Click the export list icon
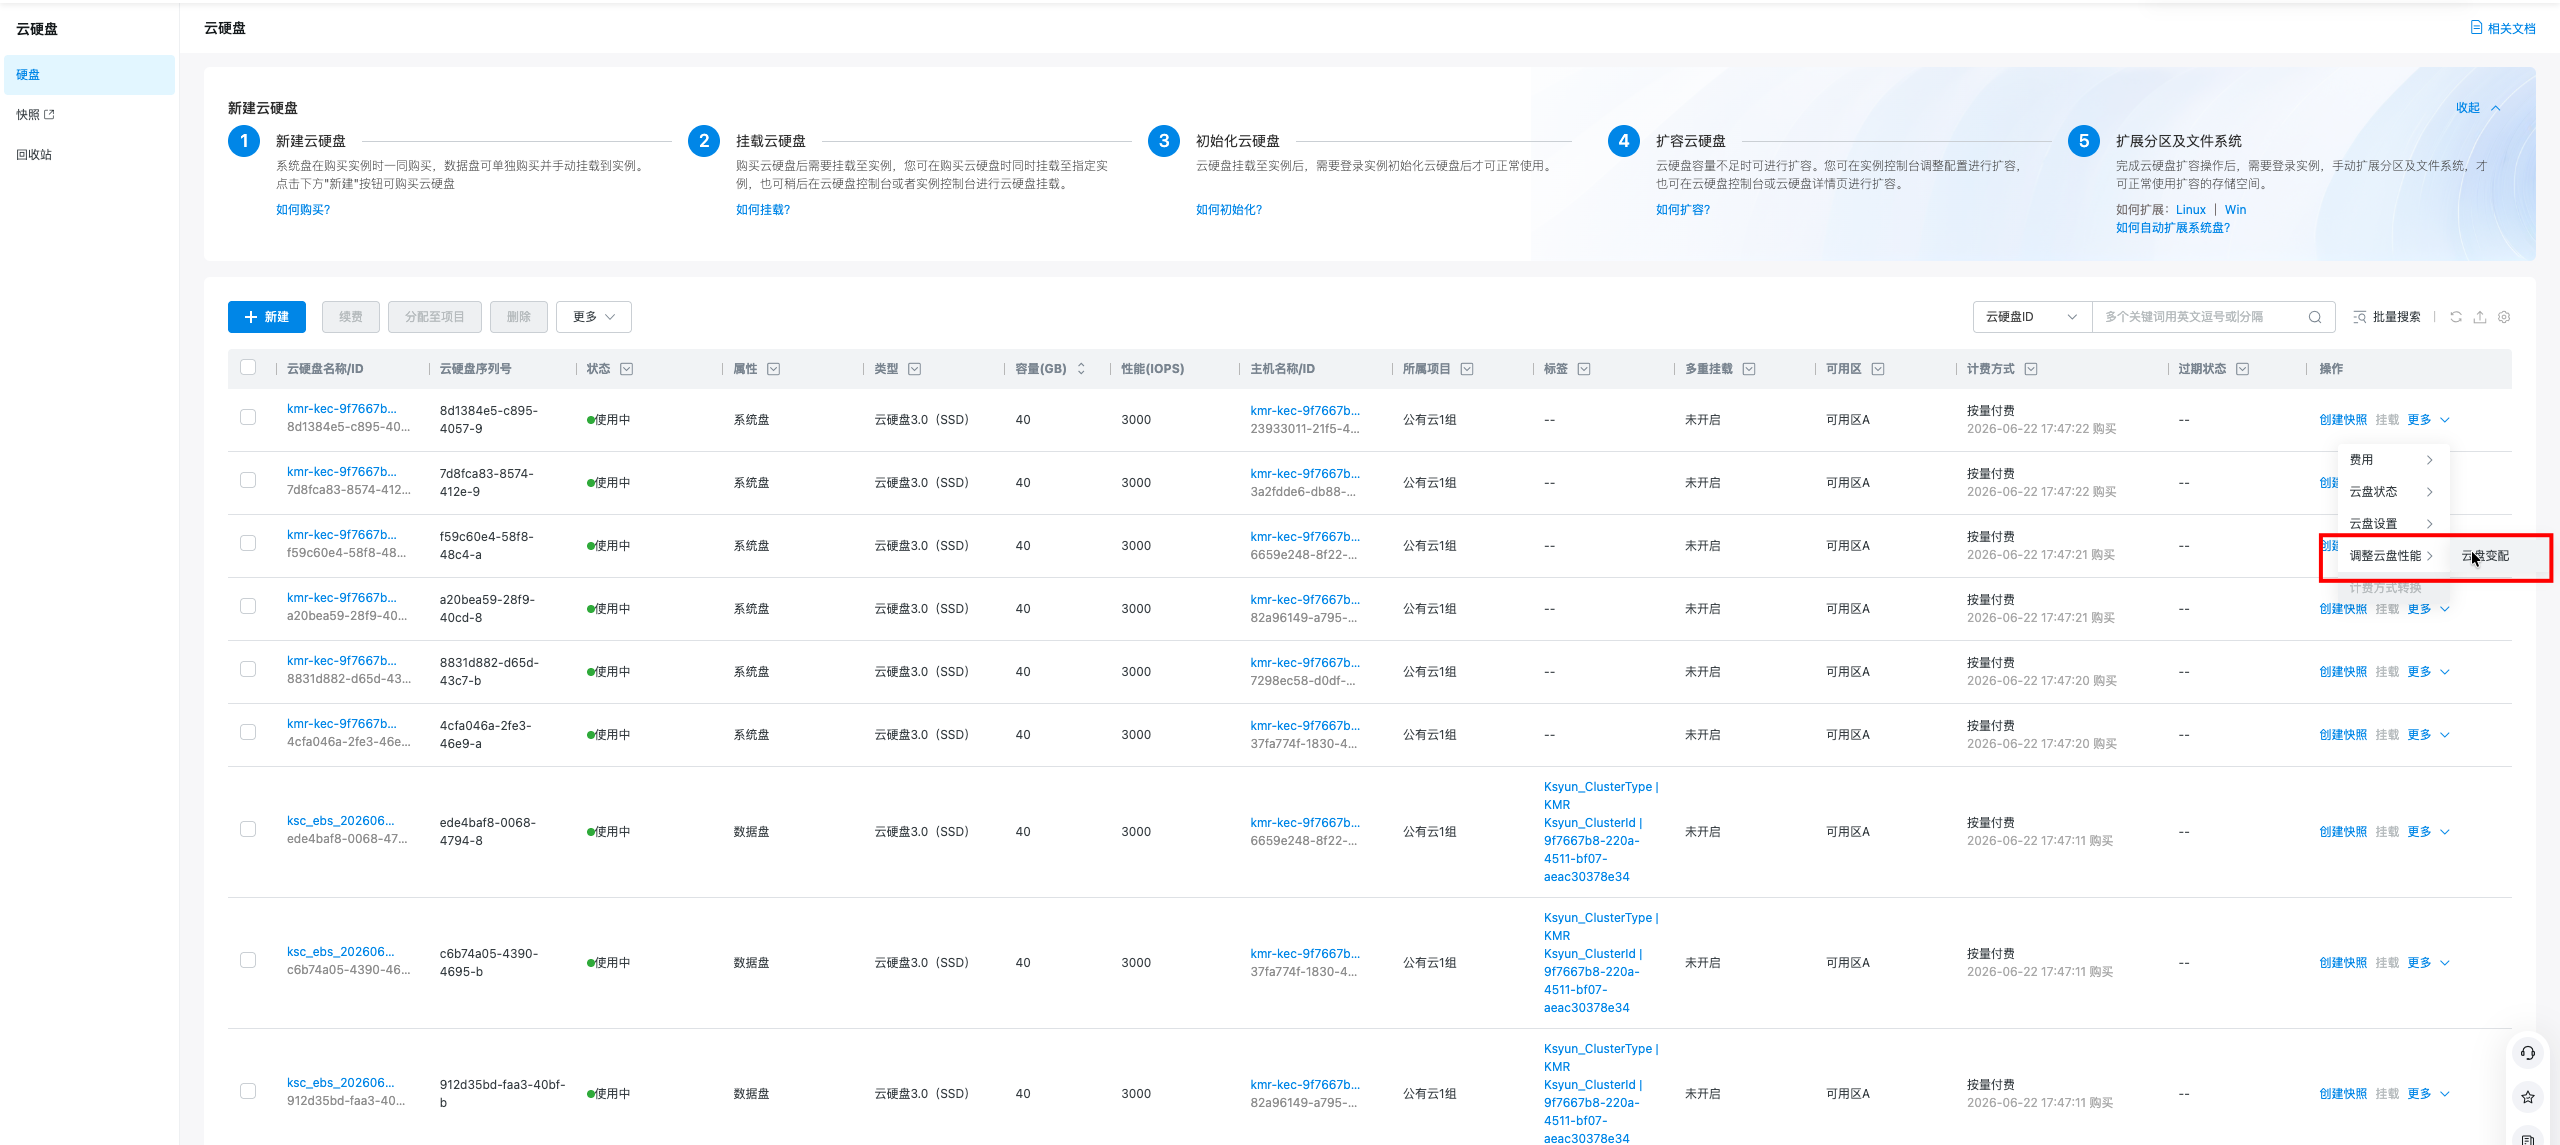 tap(2480, 317)
